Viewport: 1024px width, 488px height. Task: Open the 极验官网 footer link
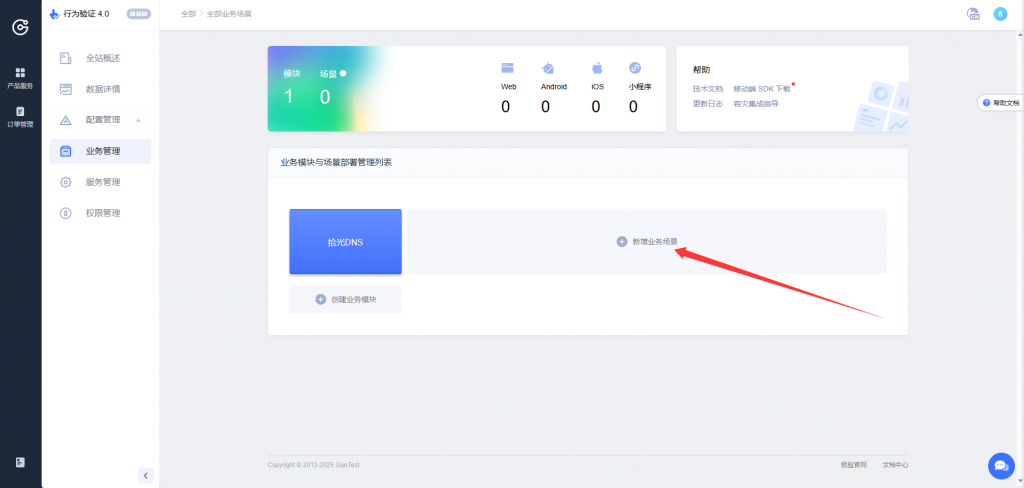[854, 465]
